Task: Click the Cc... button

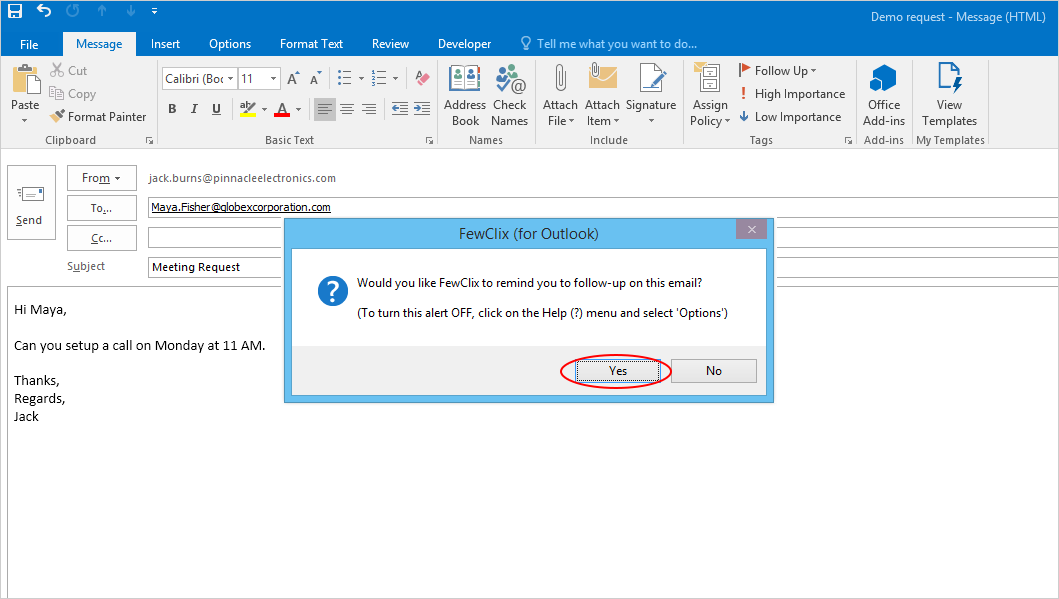Action: point(102,238)
